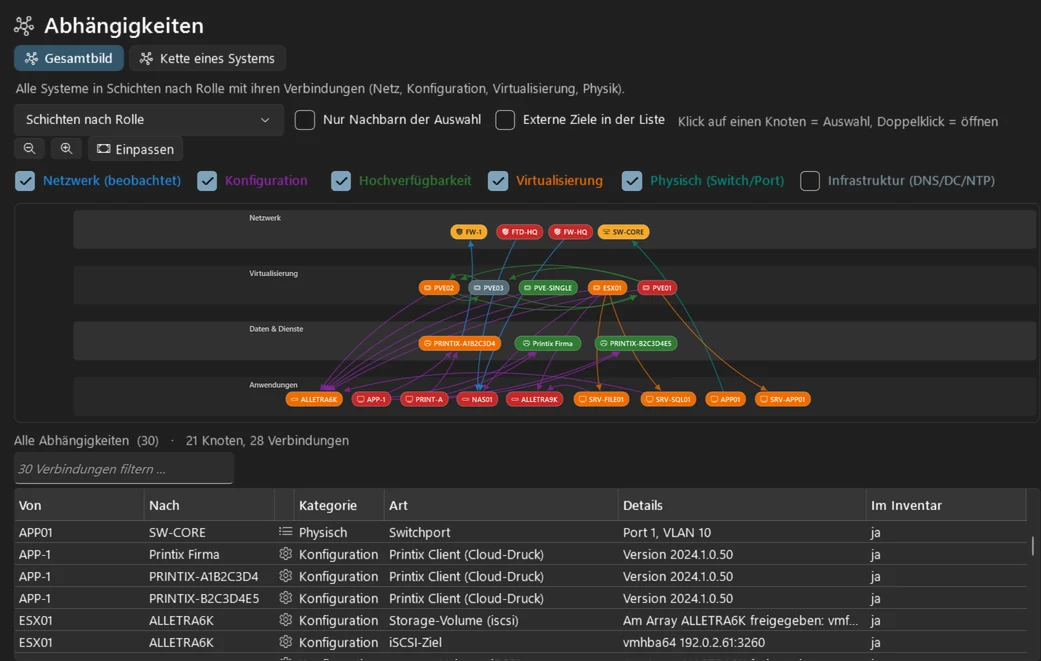Uncheck the Netzwerk (beobachtet) filter

[25, 181]
